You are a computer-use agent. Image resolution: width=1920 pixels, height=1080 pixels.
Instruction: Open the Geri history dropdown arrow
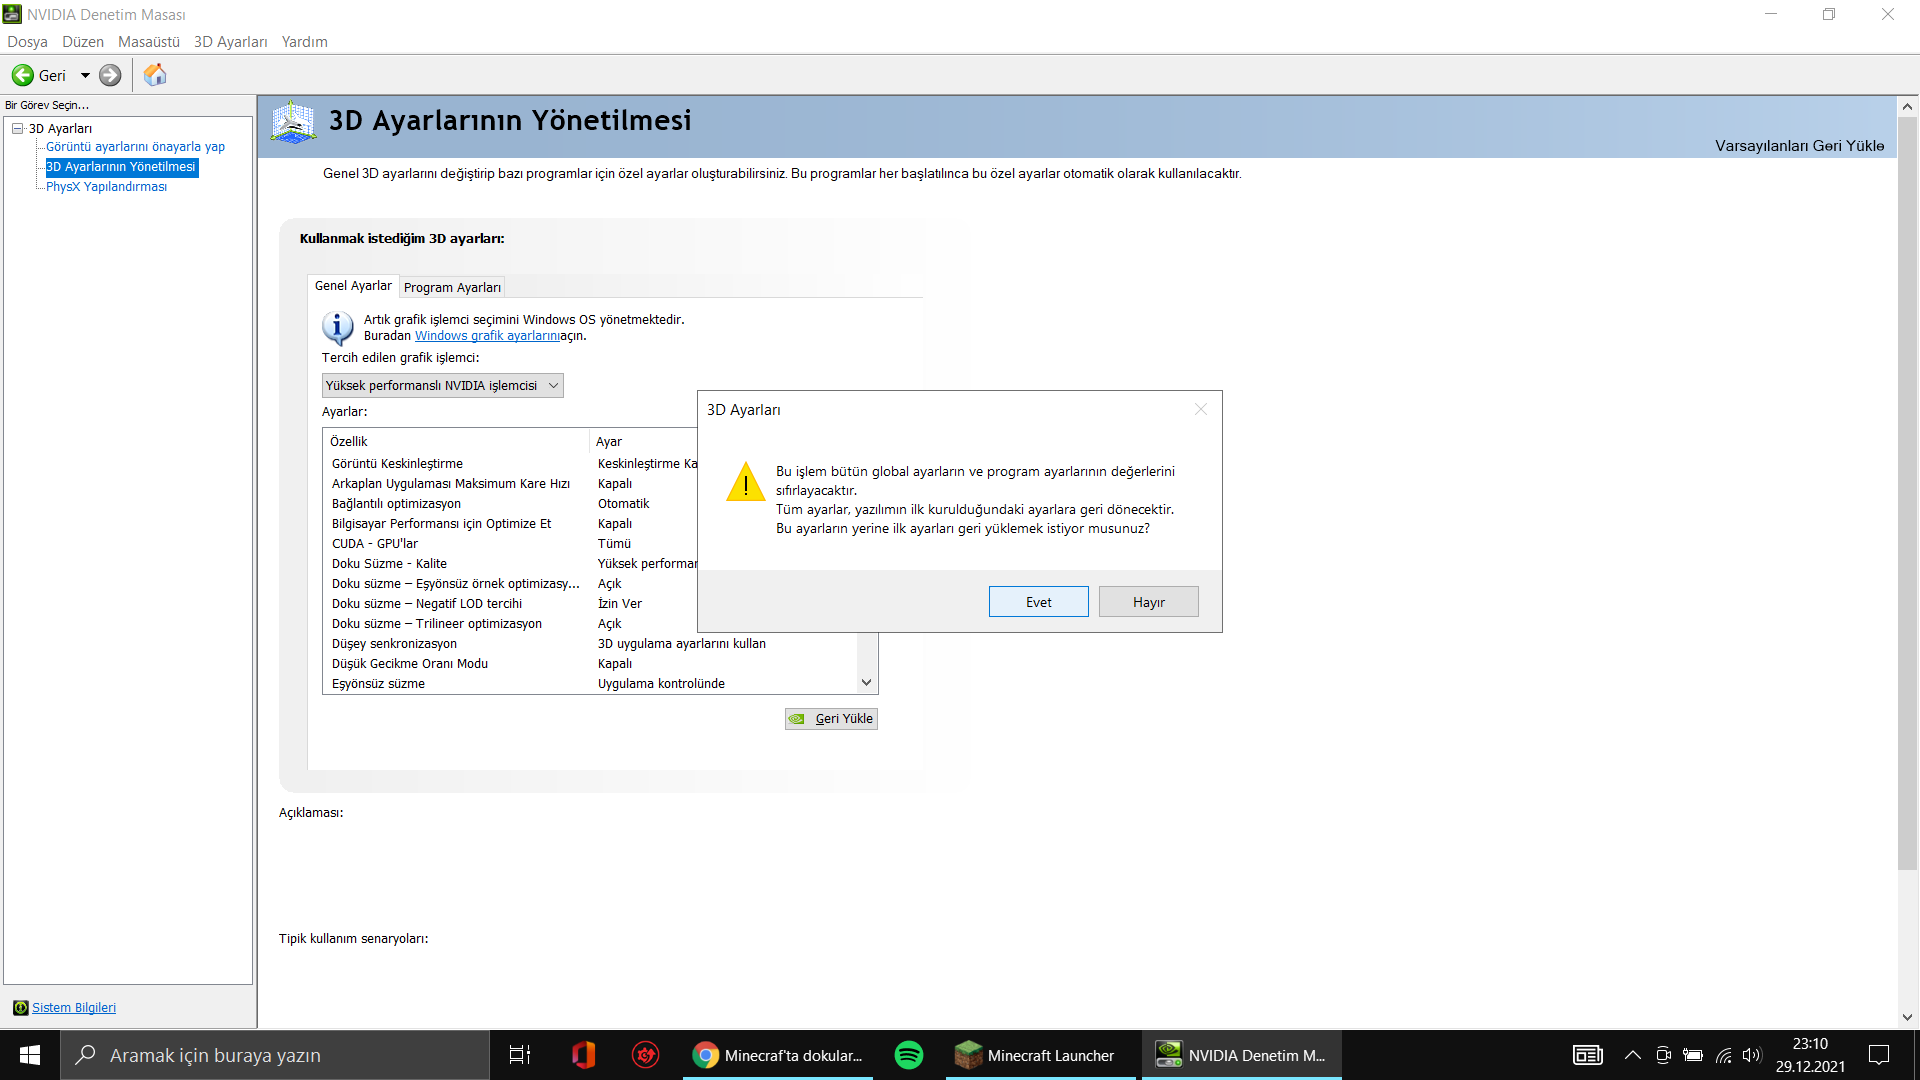click(x=85, y=75)
